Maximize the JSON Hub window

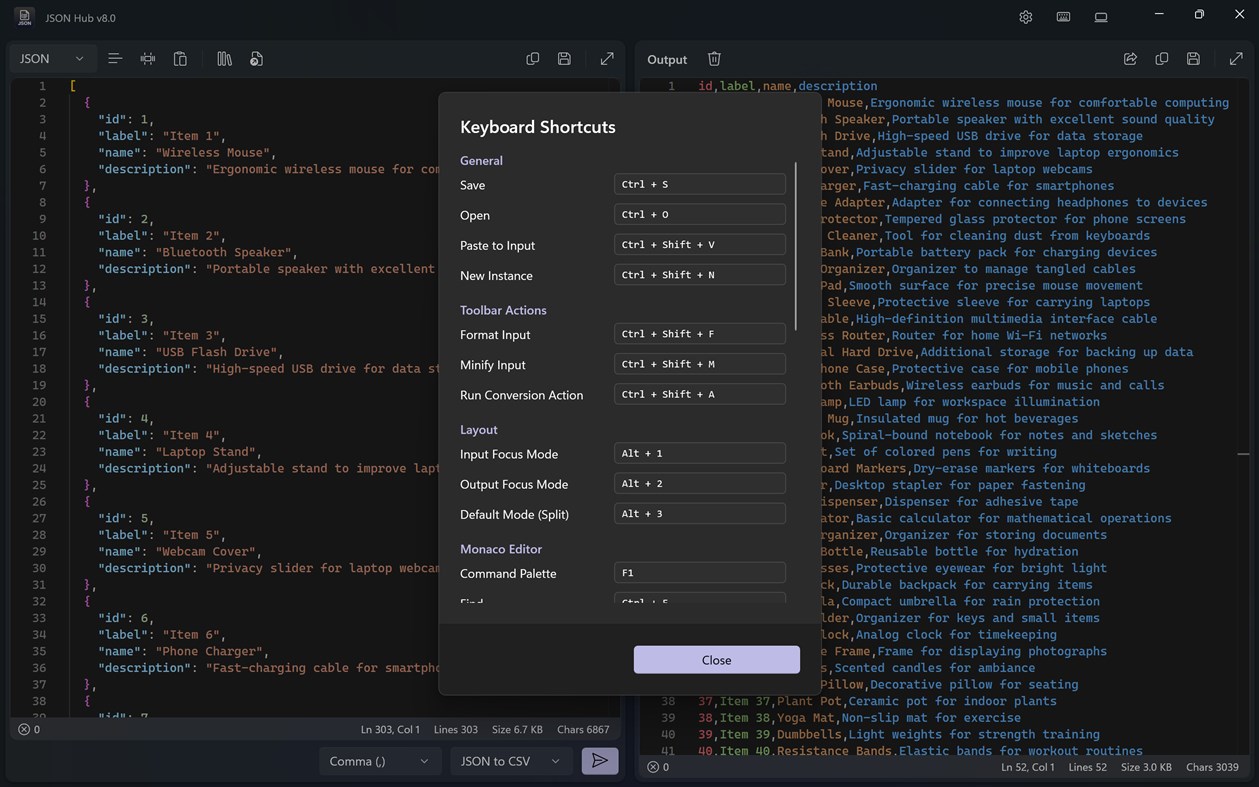click(1198, 15)
